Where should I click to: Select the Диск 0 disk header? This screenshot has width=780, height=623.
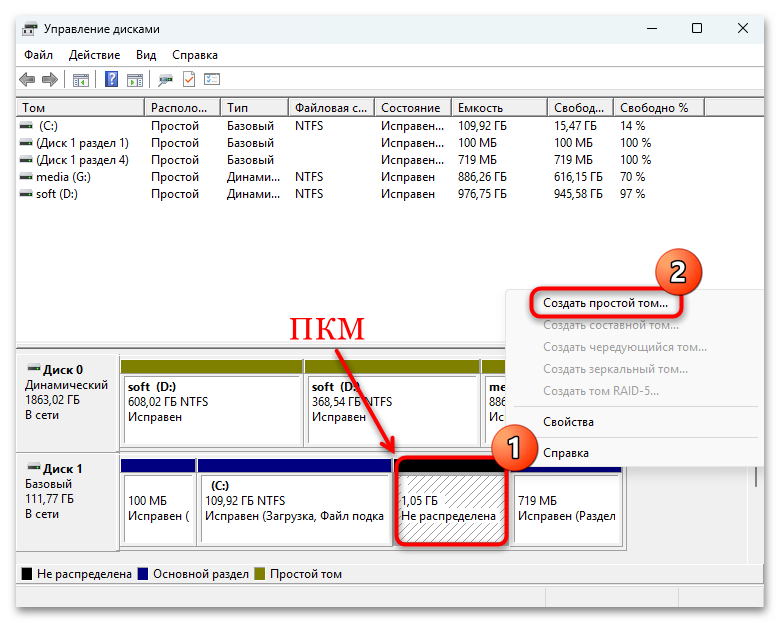[x=67, y=402]
